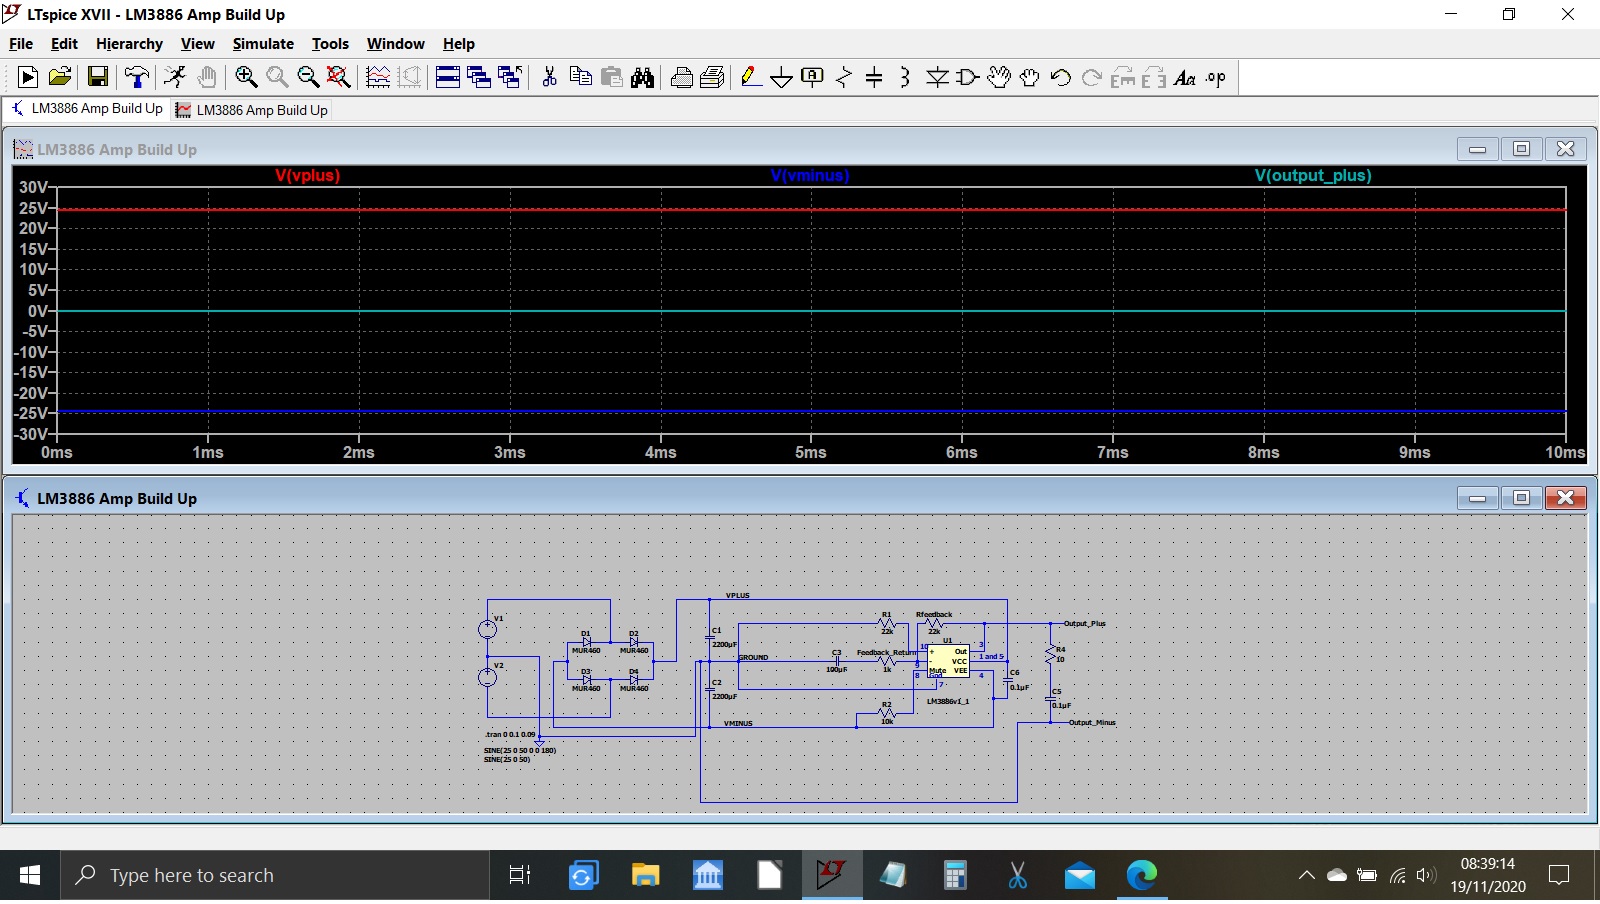Viewport: 1600px width, 904px height.
Task: Click the Zoom Full Extents icon
Action: (339, 77)
